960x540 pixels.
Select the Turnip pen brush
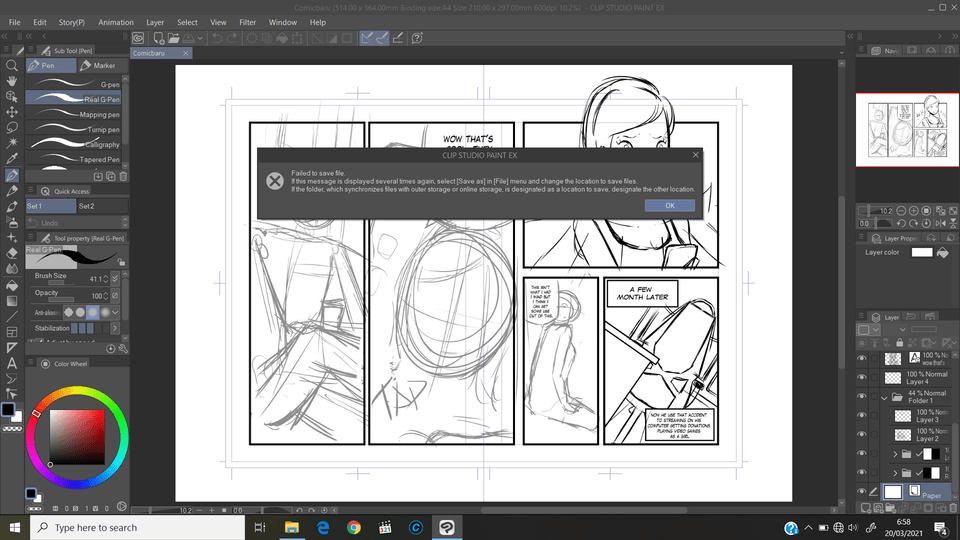click(x=73, y=129)
